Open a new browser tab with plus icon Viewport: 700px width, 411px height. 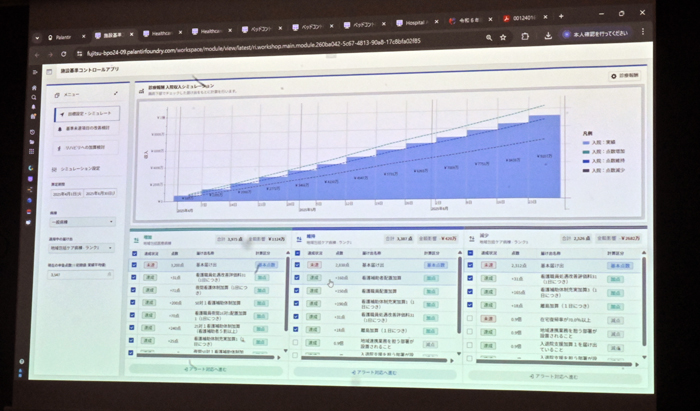point(560,17)
